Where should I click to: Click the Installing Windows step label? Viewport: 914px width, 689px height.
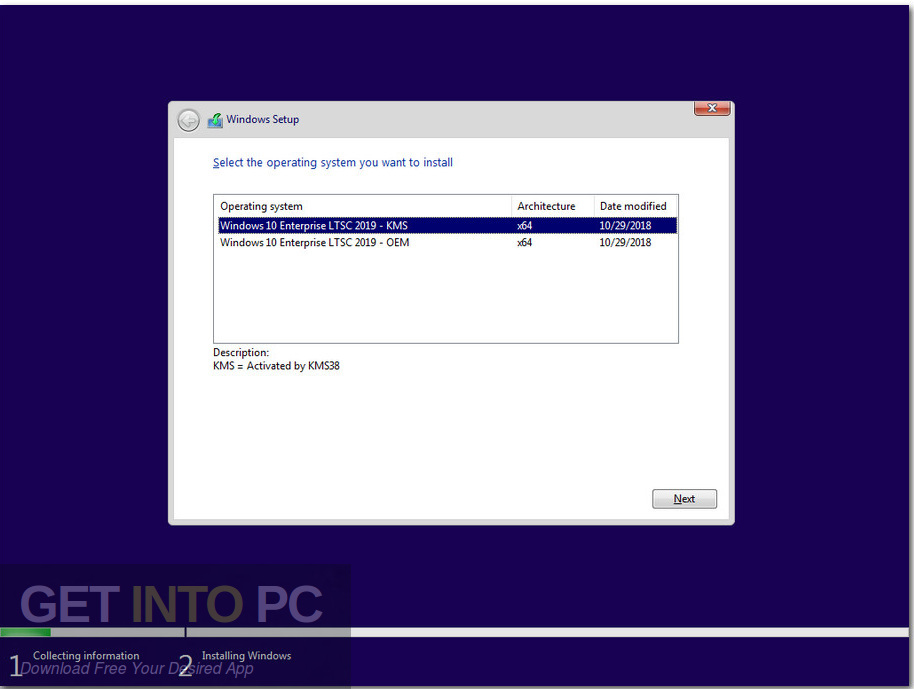(x=246, y=655)
